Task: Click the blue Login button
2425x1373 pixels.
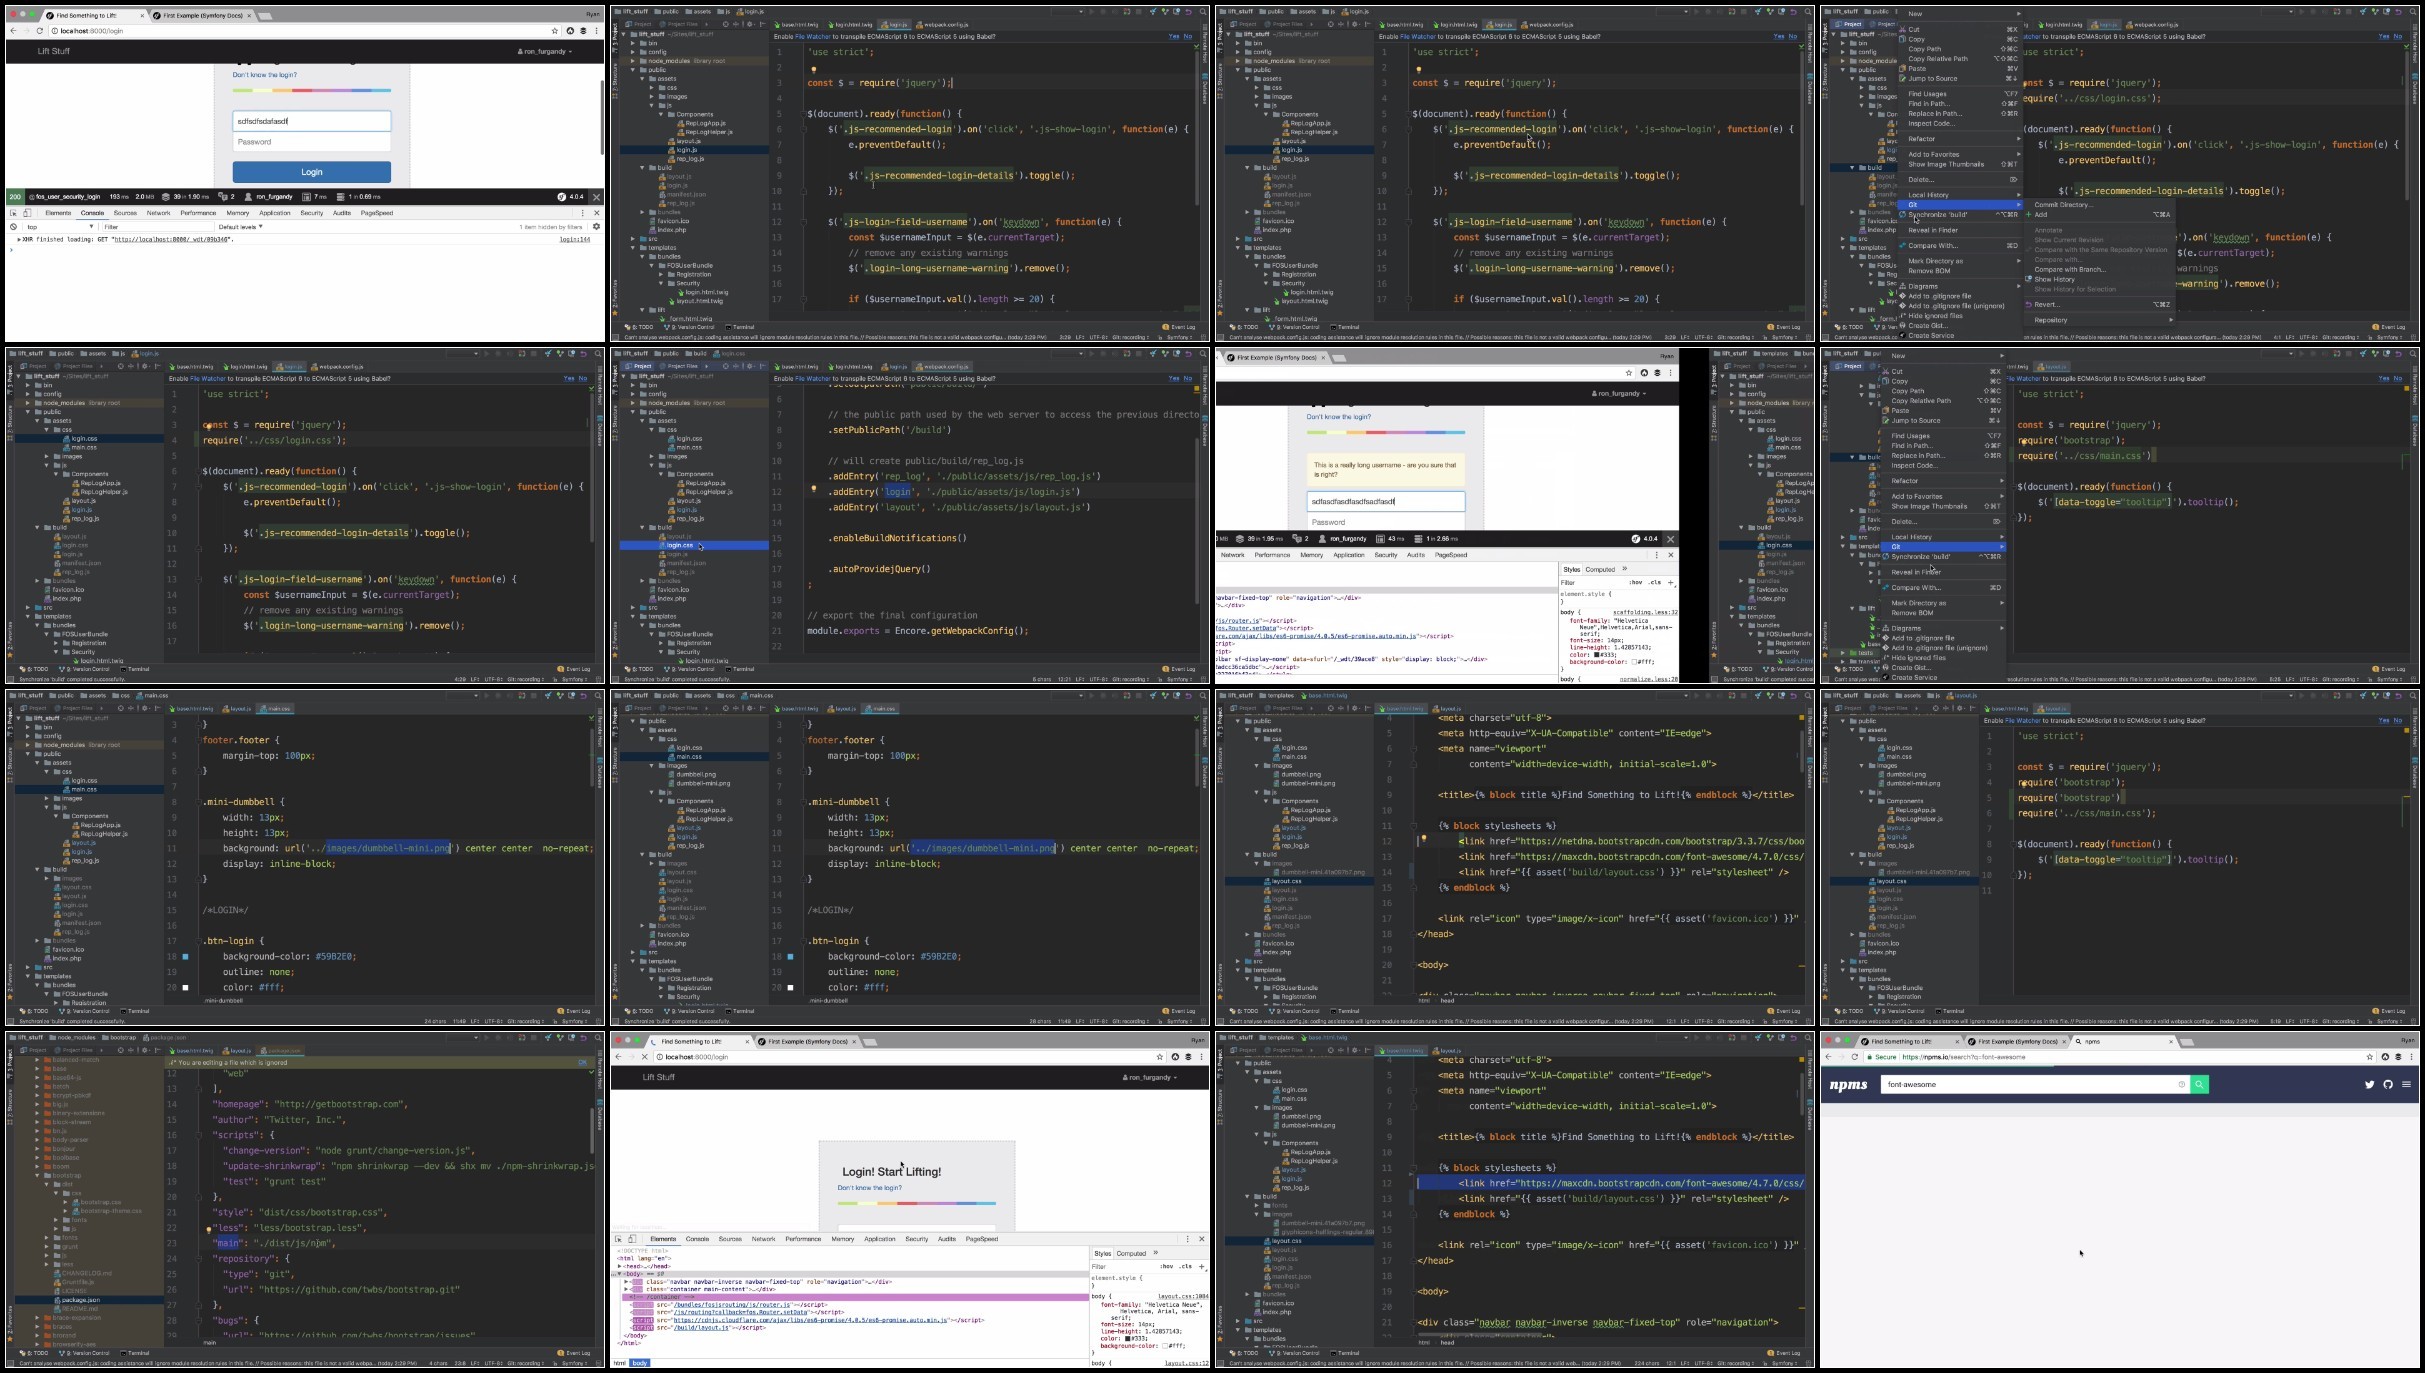Action: (x=312, y=172)
